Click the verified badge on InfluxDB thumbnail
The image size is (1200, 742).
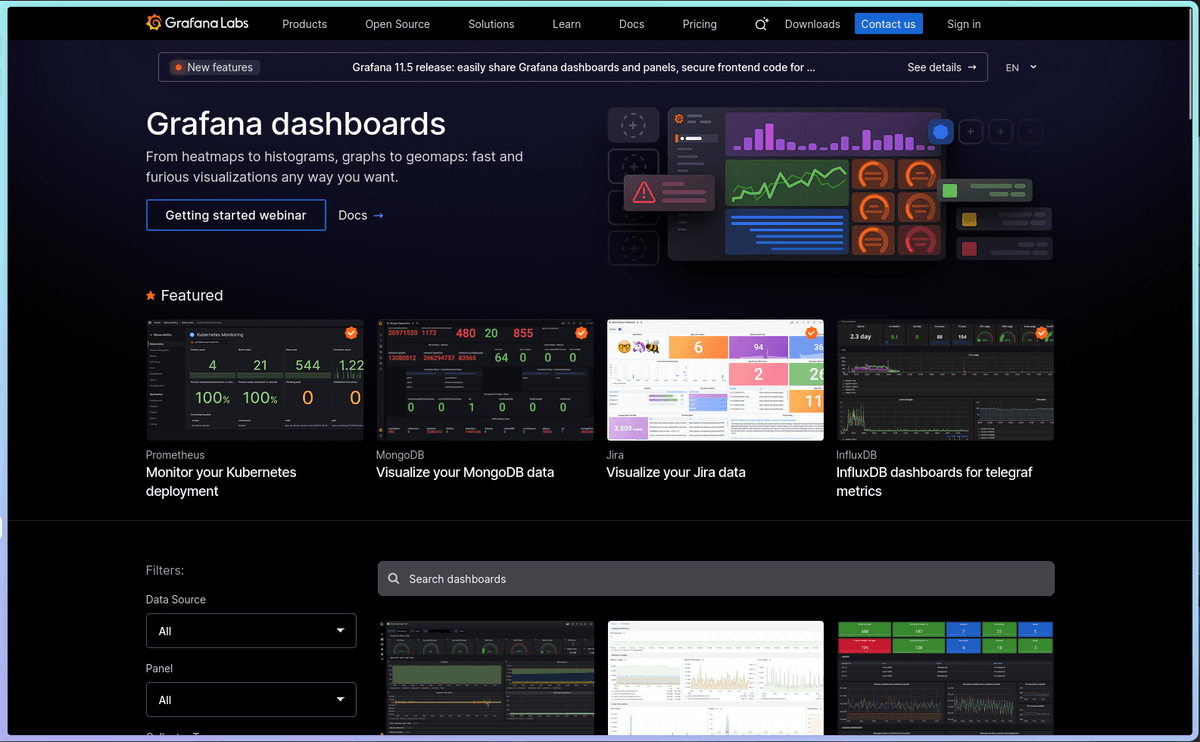pos(1041,333)
